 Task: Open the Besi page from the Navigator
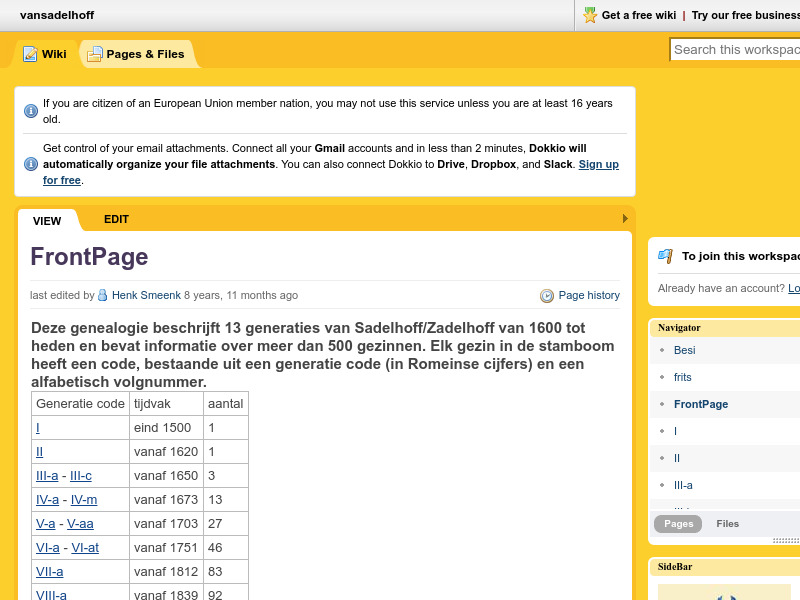[x=684, y=350]
